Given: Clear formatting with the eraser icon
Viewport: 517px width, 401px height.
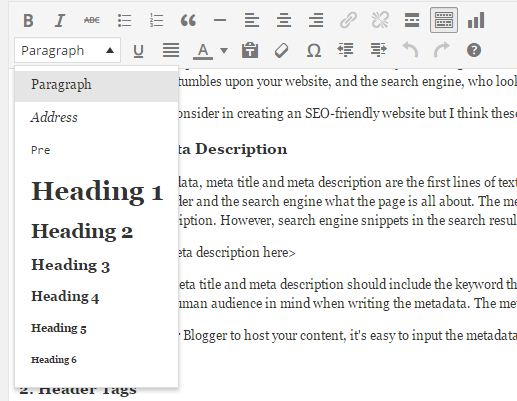Looking at the screenshot, I should click(x=282, y=51).
